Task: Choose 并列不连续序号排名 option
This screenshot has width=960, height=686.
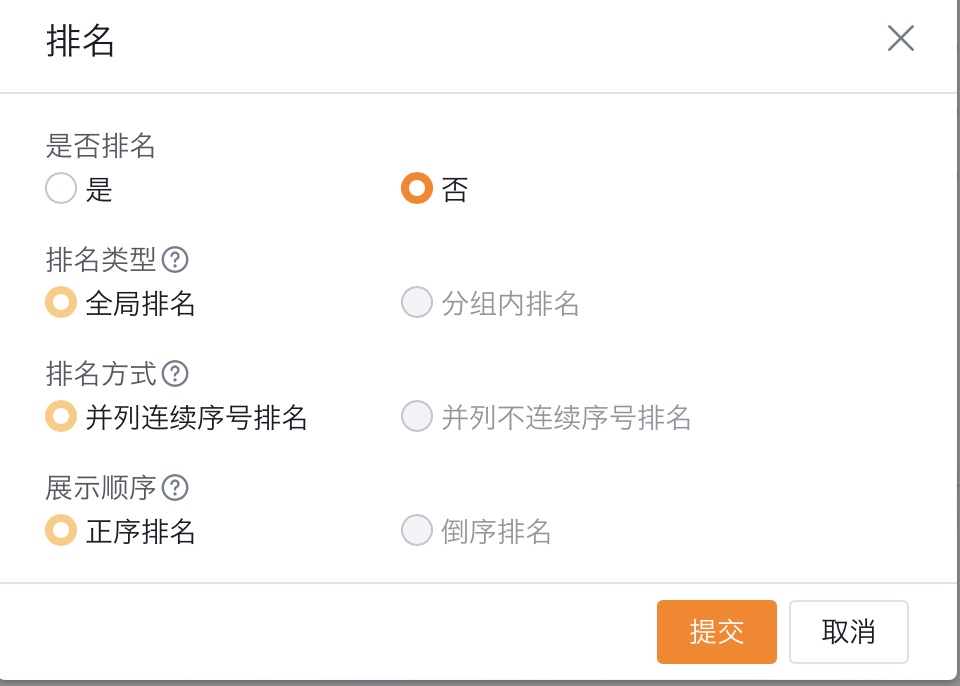Action: click(x=416, y=416)
